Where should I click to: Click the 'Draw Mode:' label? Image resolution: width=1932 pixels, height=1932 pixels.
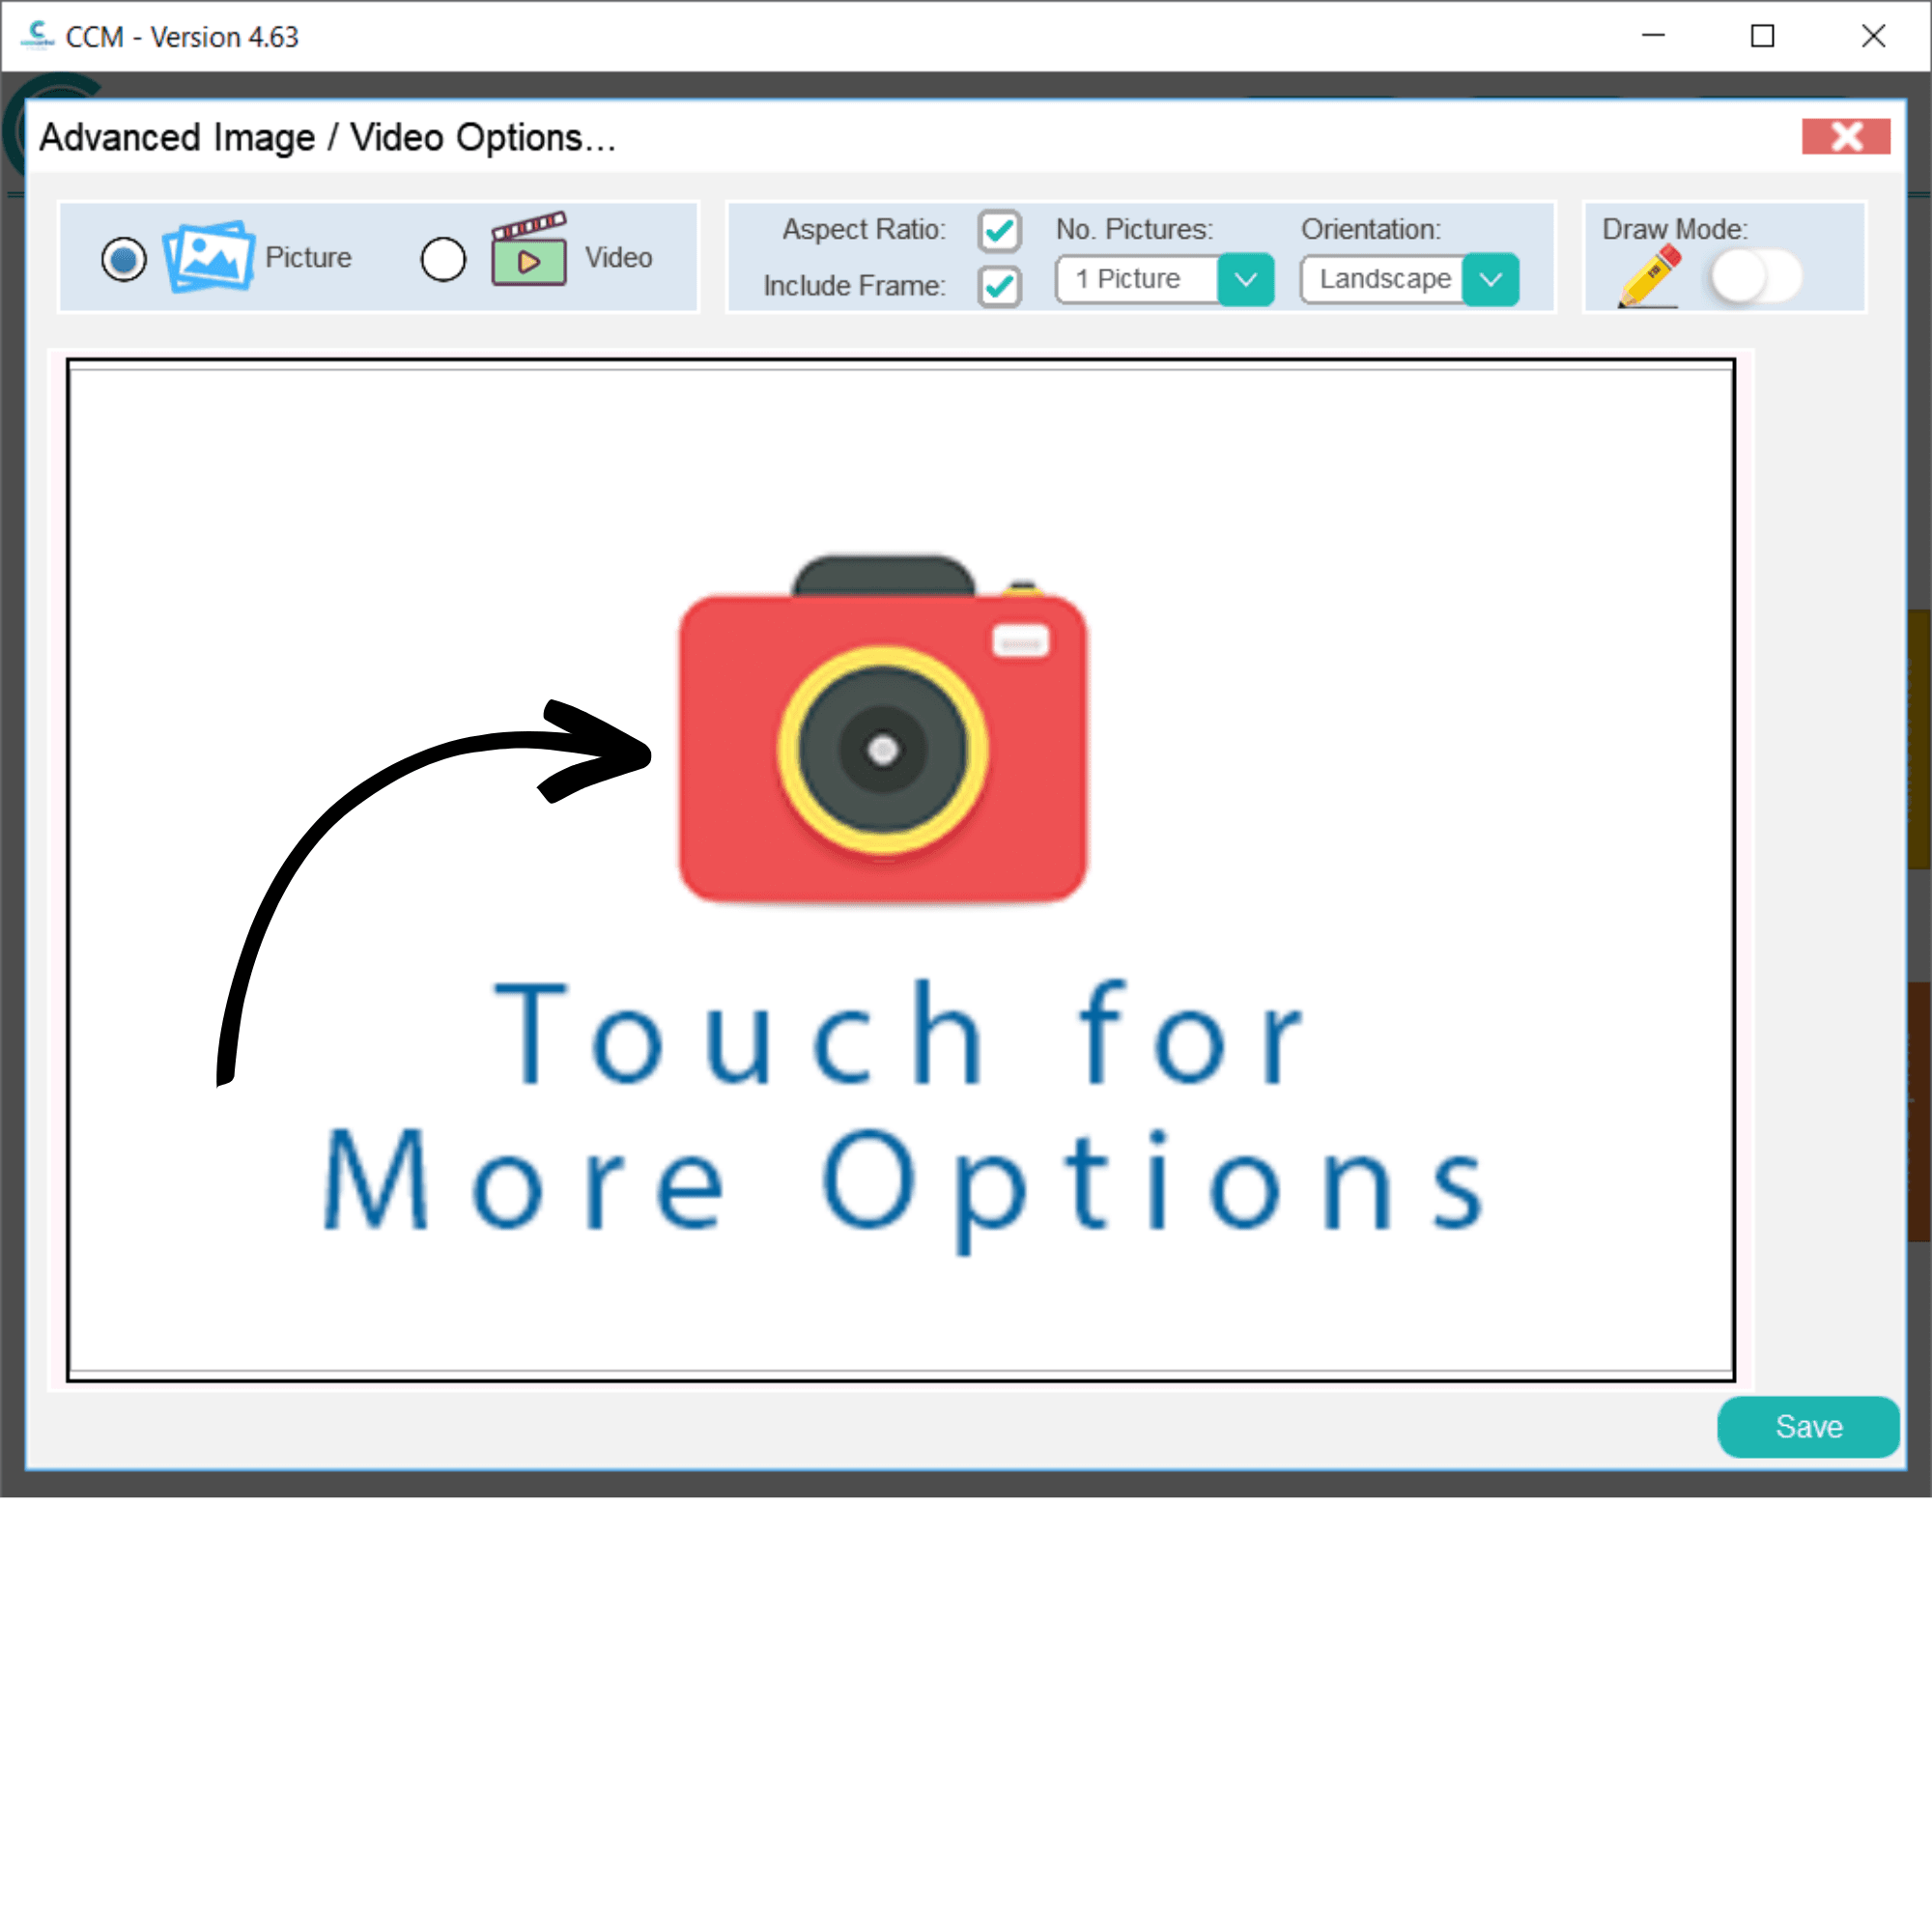1675,230
